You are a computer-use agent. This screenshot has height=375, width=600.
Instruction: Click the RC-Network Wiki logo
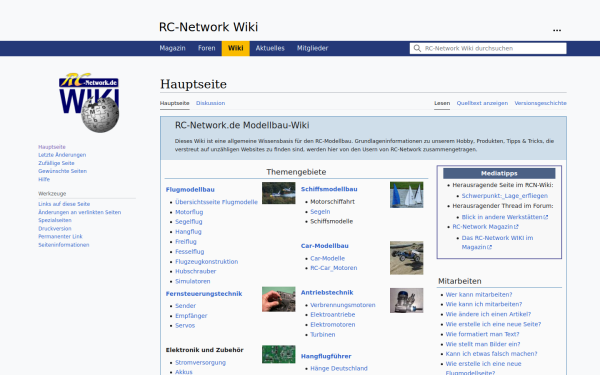point(89,103)
